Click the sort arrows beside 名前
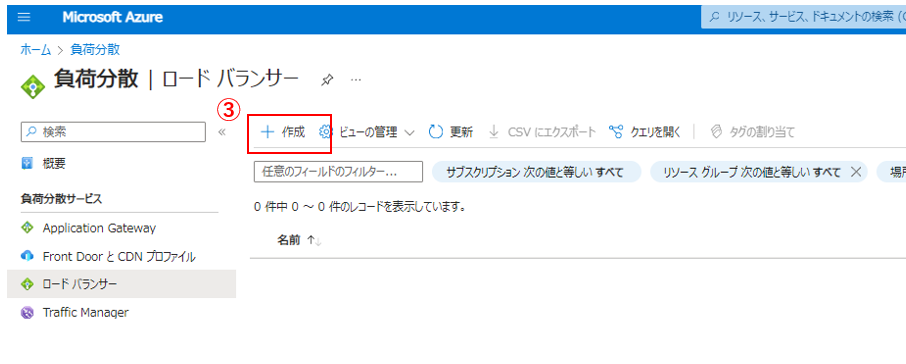The width and height of the screenshot is (906, 364). click(314, 240)
